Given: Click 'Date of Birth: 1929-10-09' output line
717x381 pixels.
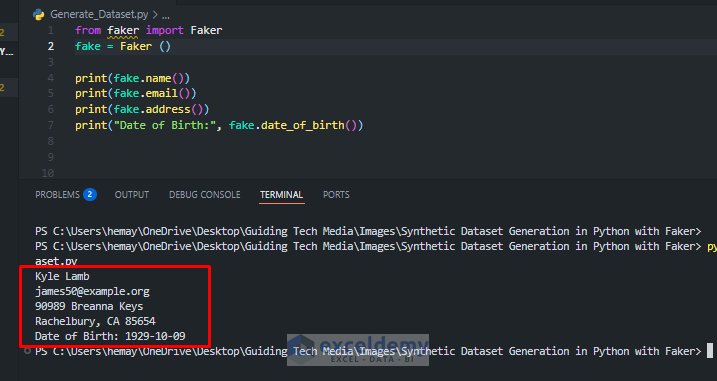Looking at the screenshot, I should (110, 336).
